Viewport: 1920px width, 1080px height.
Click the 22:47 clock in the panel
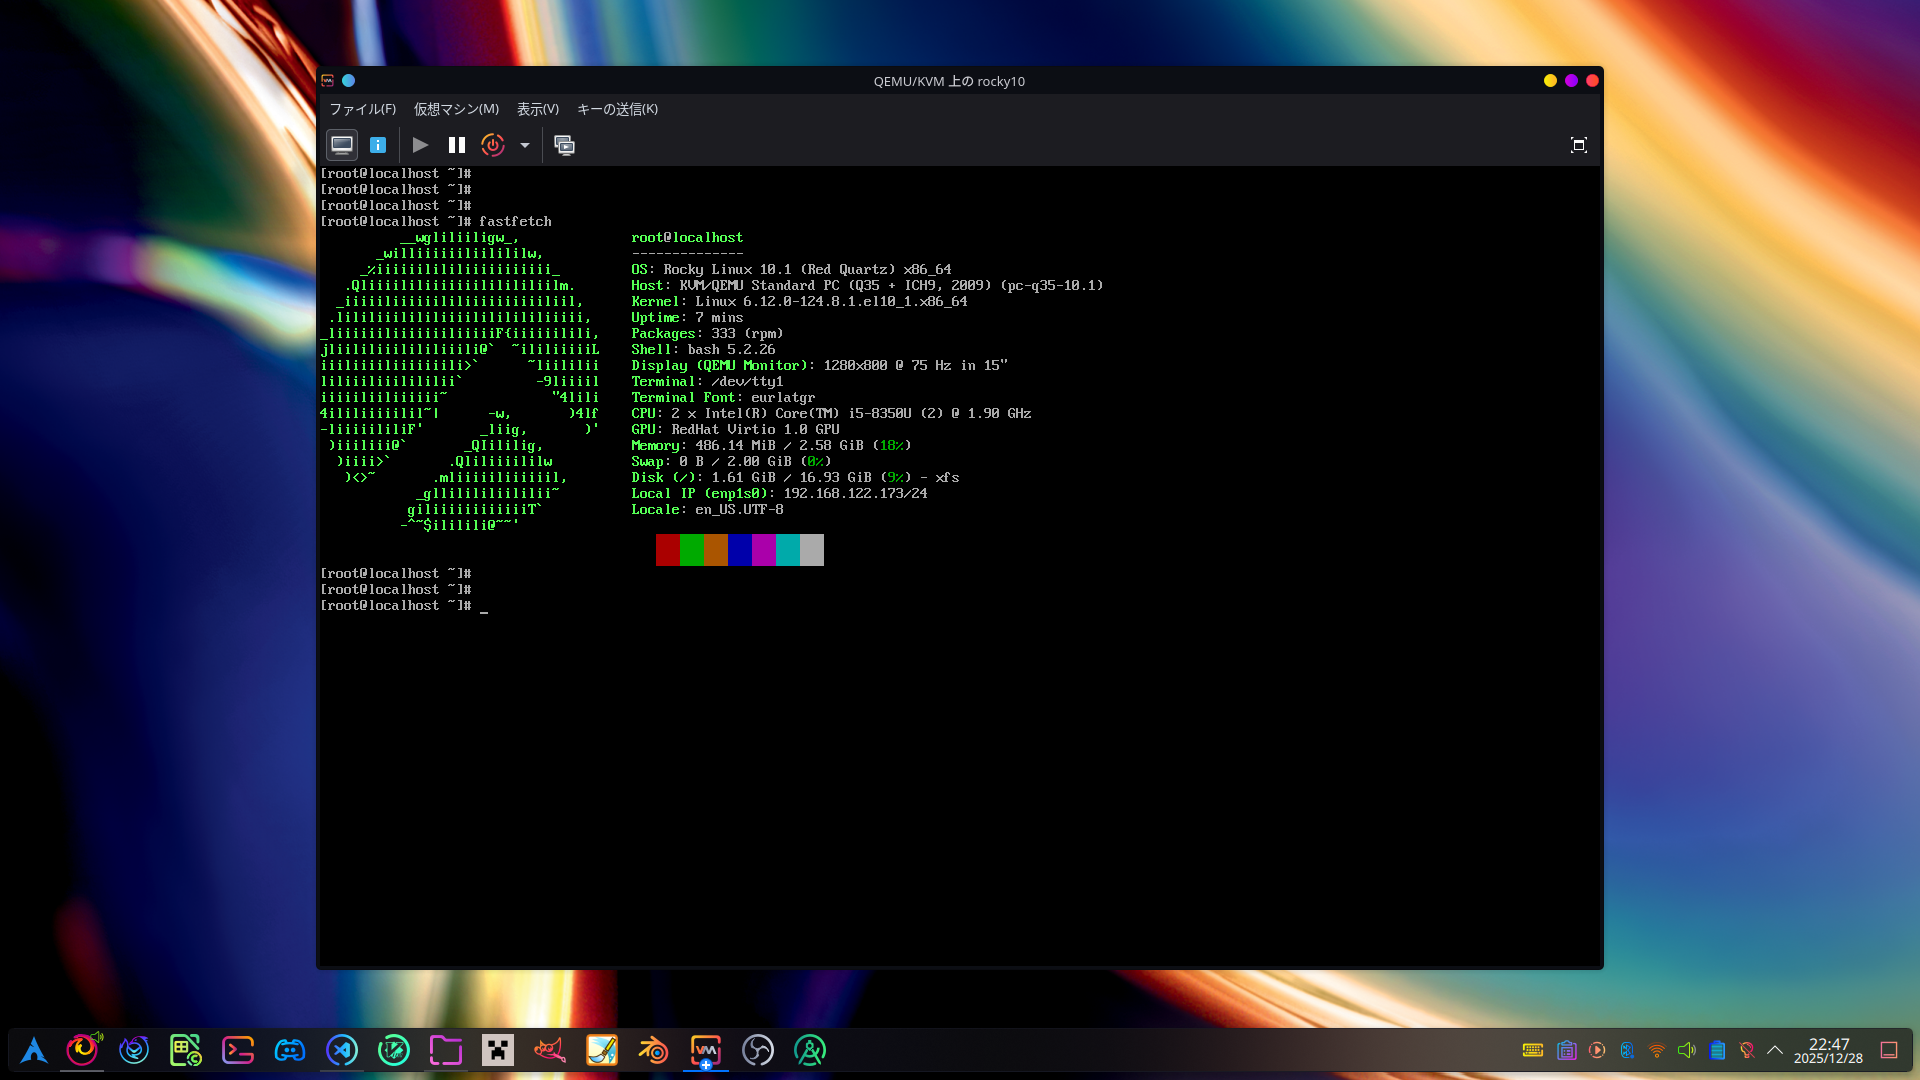[x=1828, y=1050]
